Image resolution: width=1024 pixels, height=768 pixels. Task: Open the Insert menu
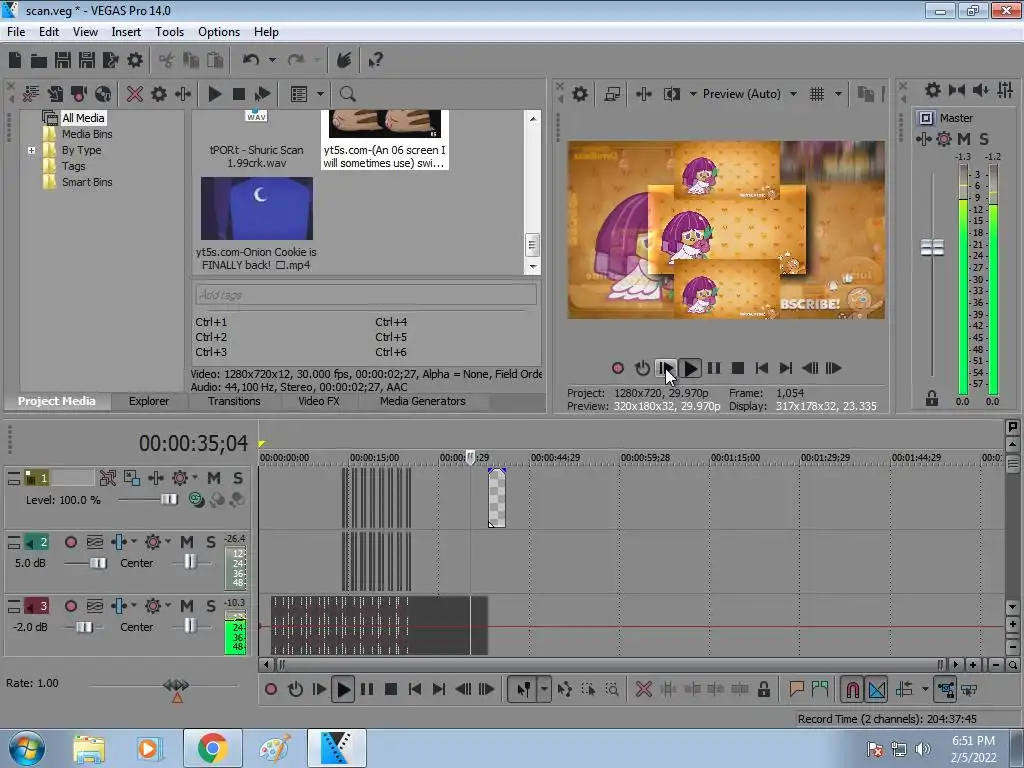click(x=126, y=32)
